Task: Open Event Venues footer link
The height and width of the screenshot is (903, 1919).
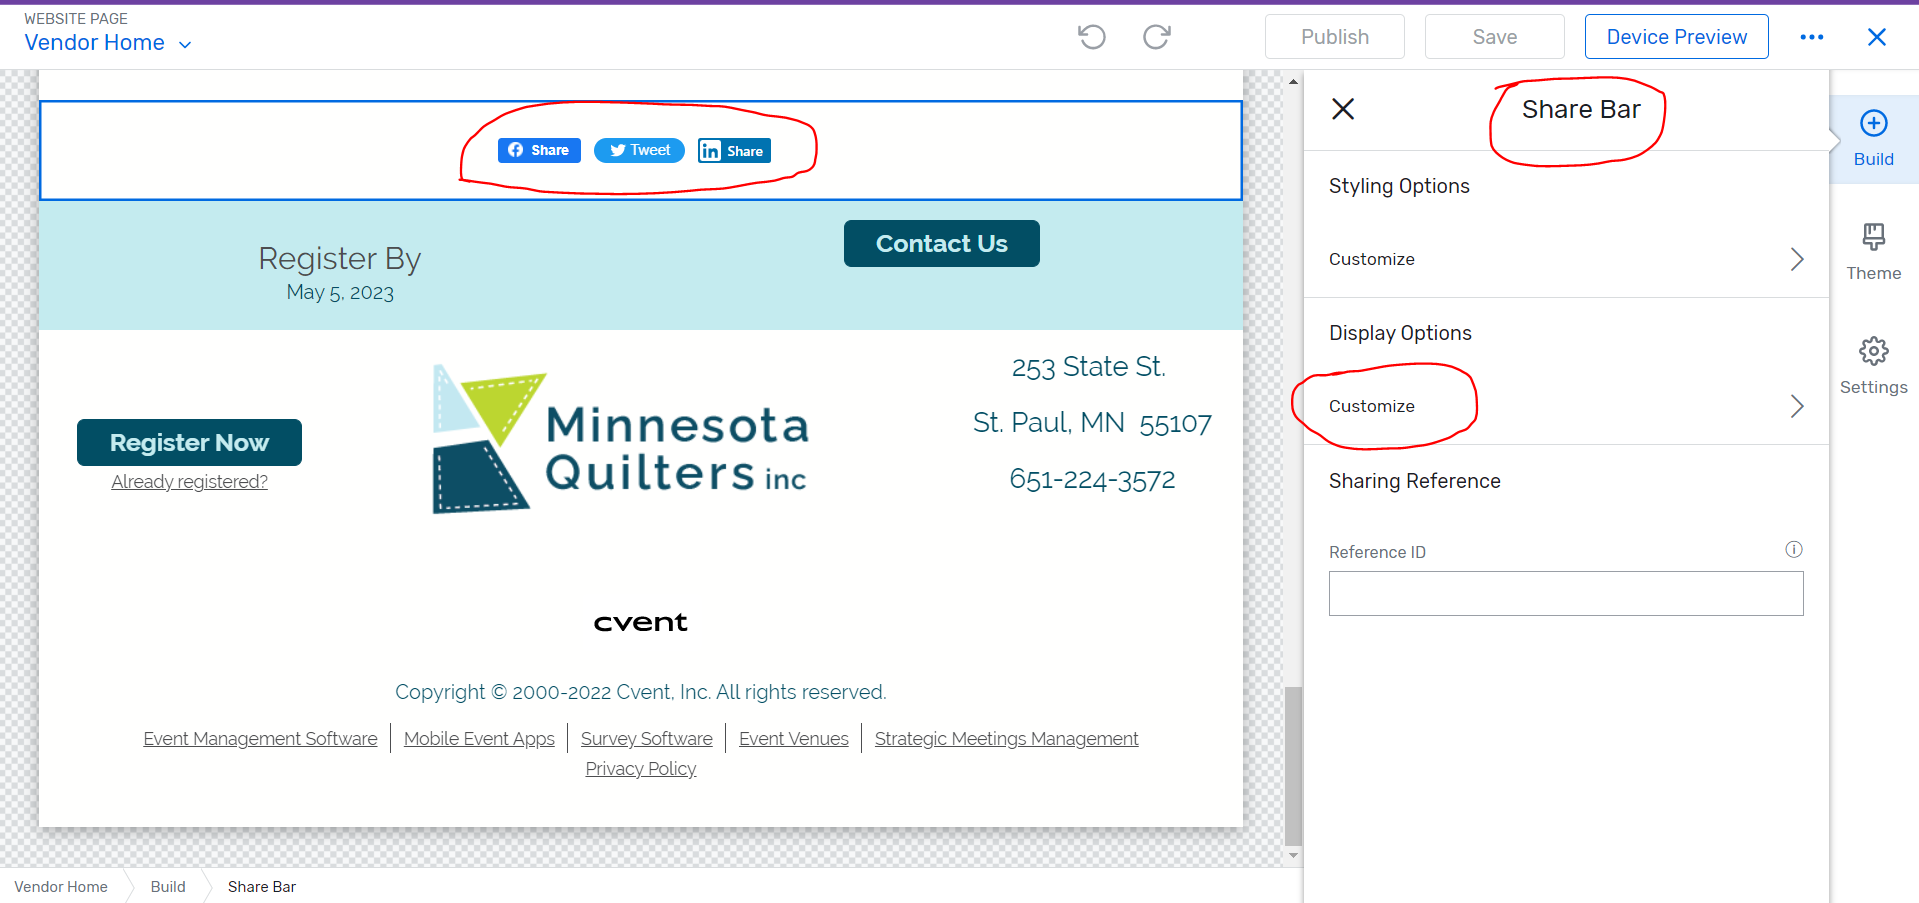Action: click(x=794, y=739)
